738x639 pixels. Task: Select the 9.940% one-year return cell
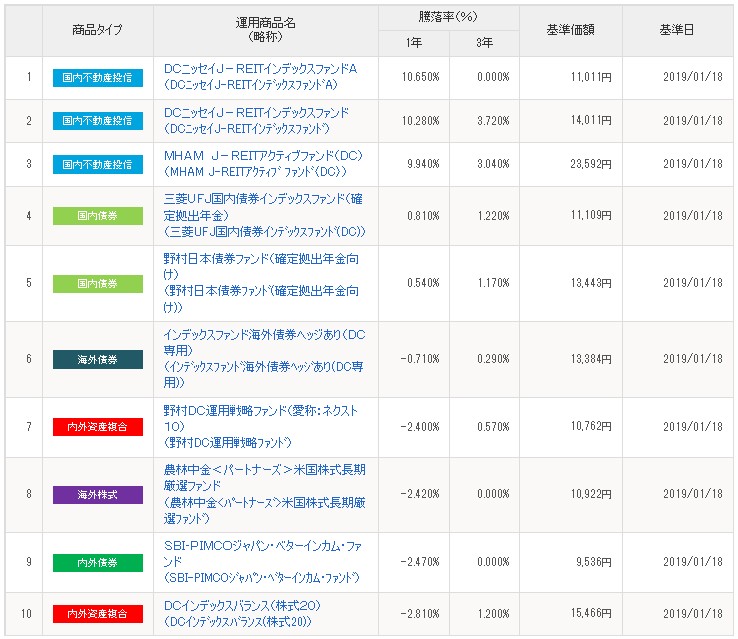tap(414, 164)
